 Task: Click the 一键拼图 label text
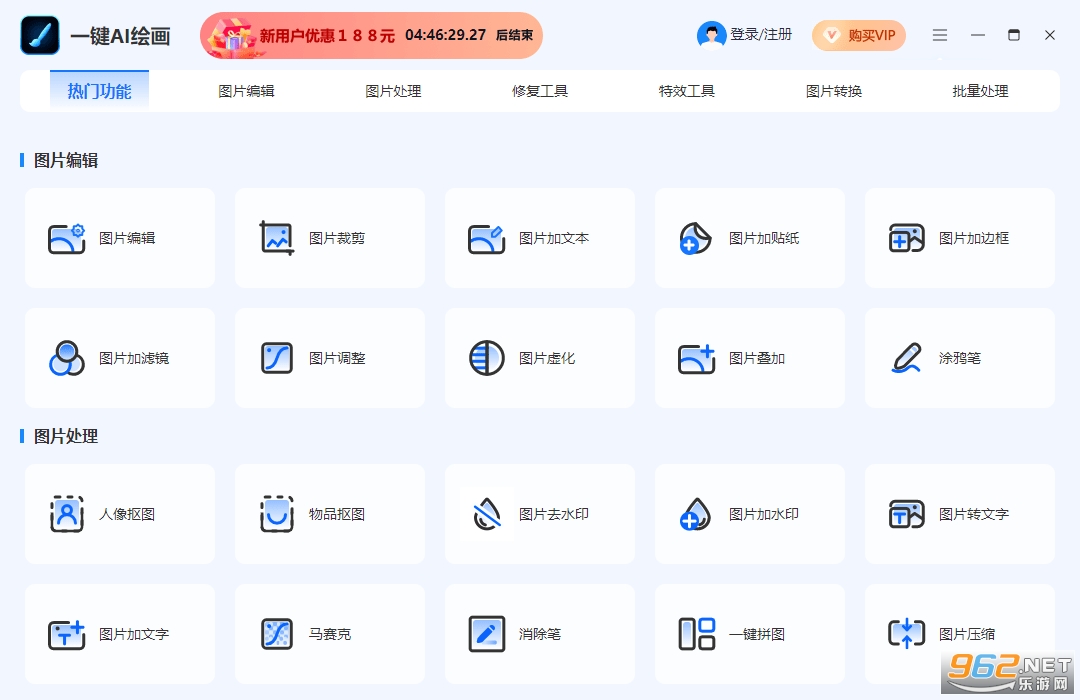757,634
